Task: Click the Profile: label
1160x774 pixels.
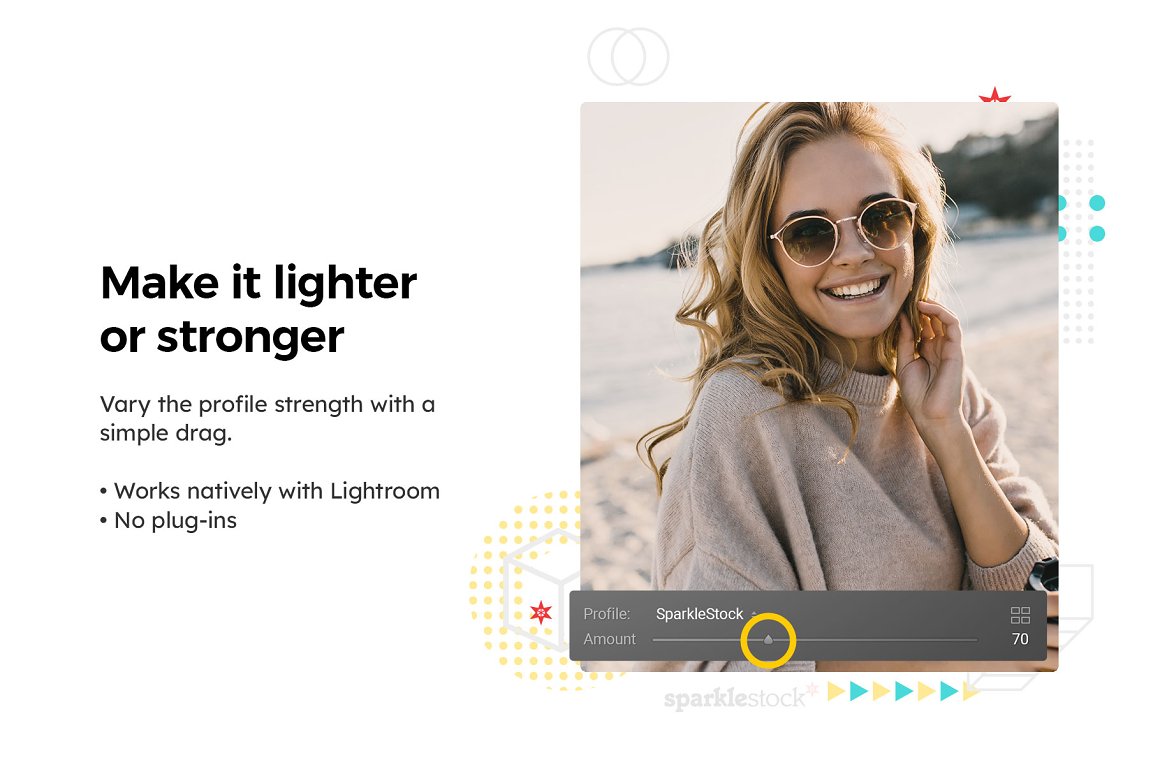Action: pyautogui.click(x=607, y=613)
